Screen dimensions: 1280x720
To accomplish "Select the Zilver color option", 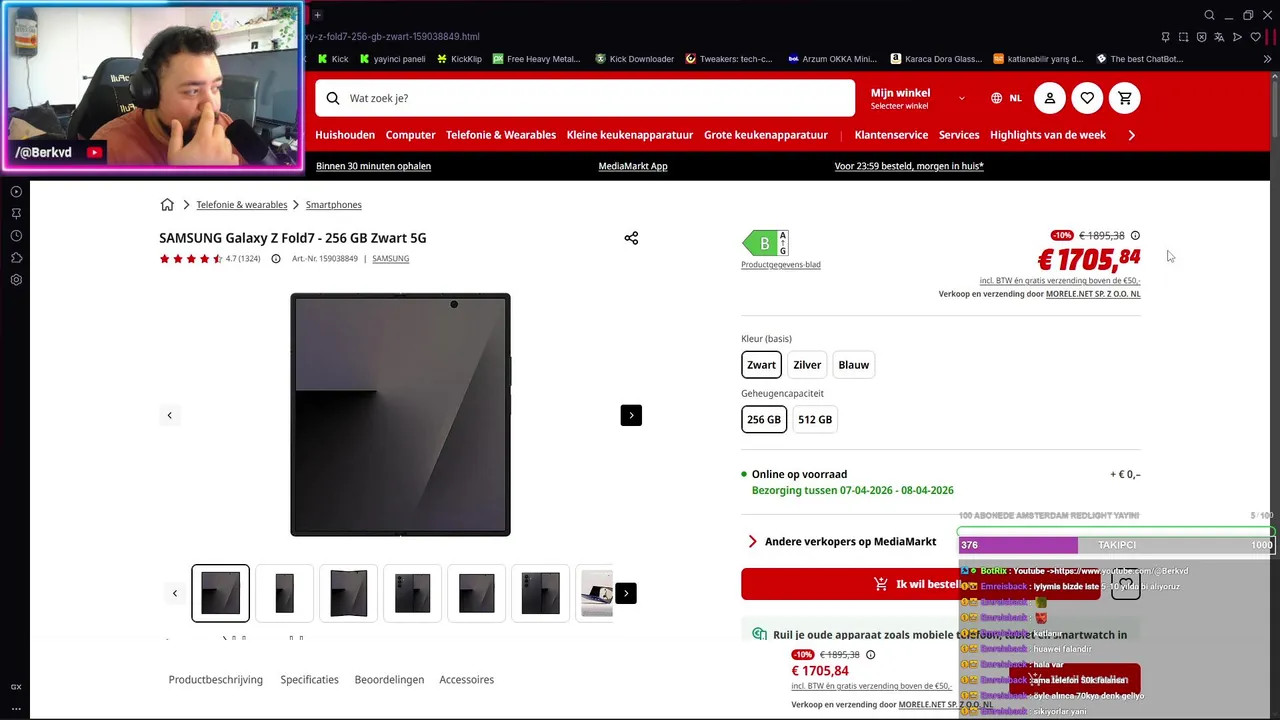I will coord(807,365).
